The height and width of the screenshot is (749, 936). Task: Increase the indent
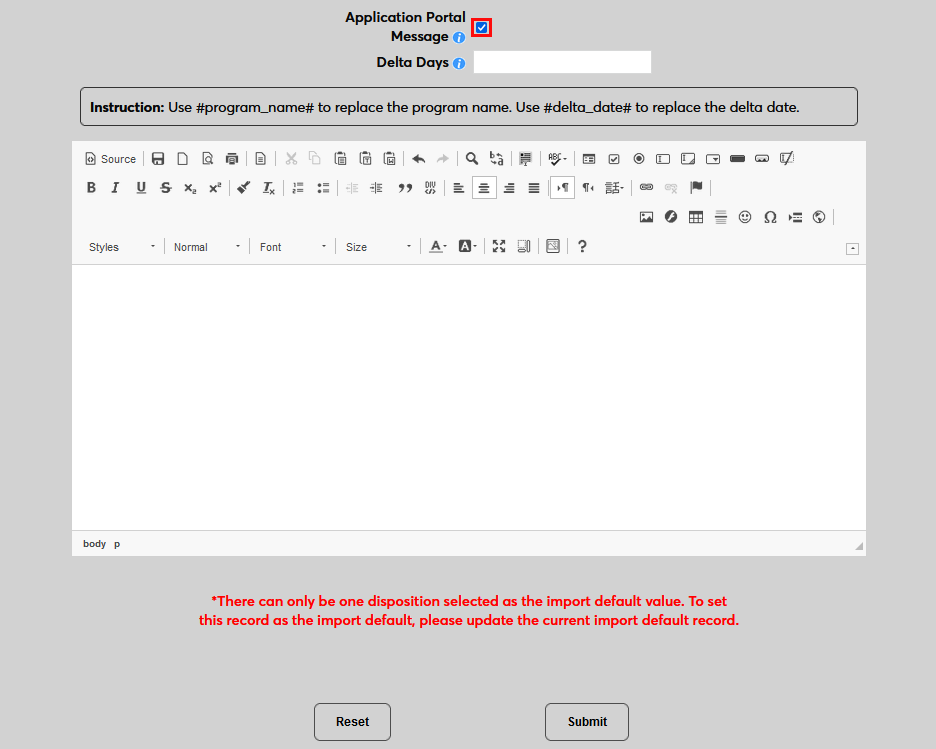376,187
